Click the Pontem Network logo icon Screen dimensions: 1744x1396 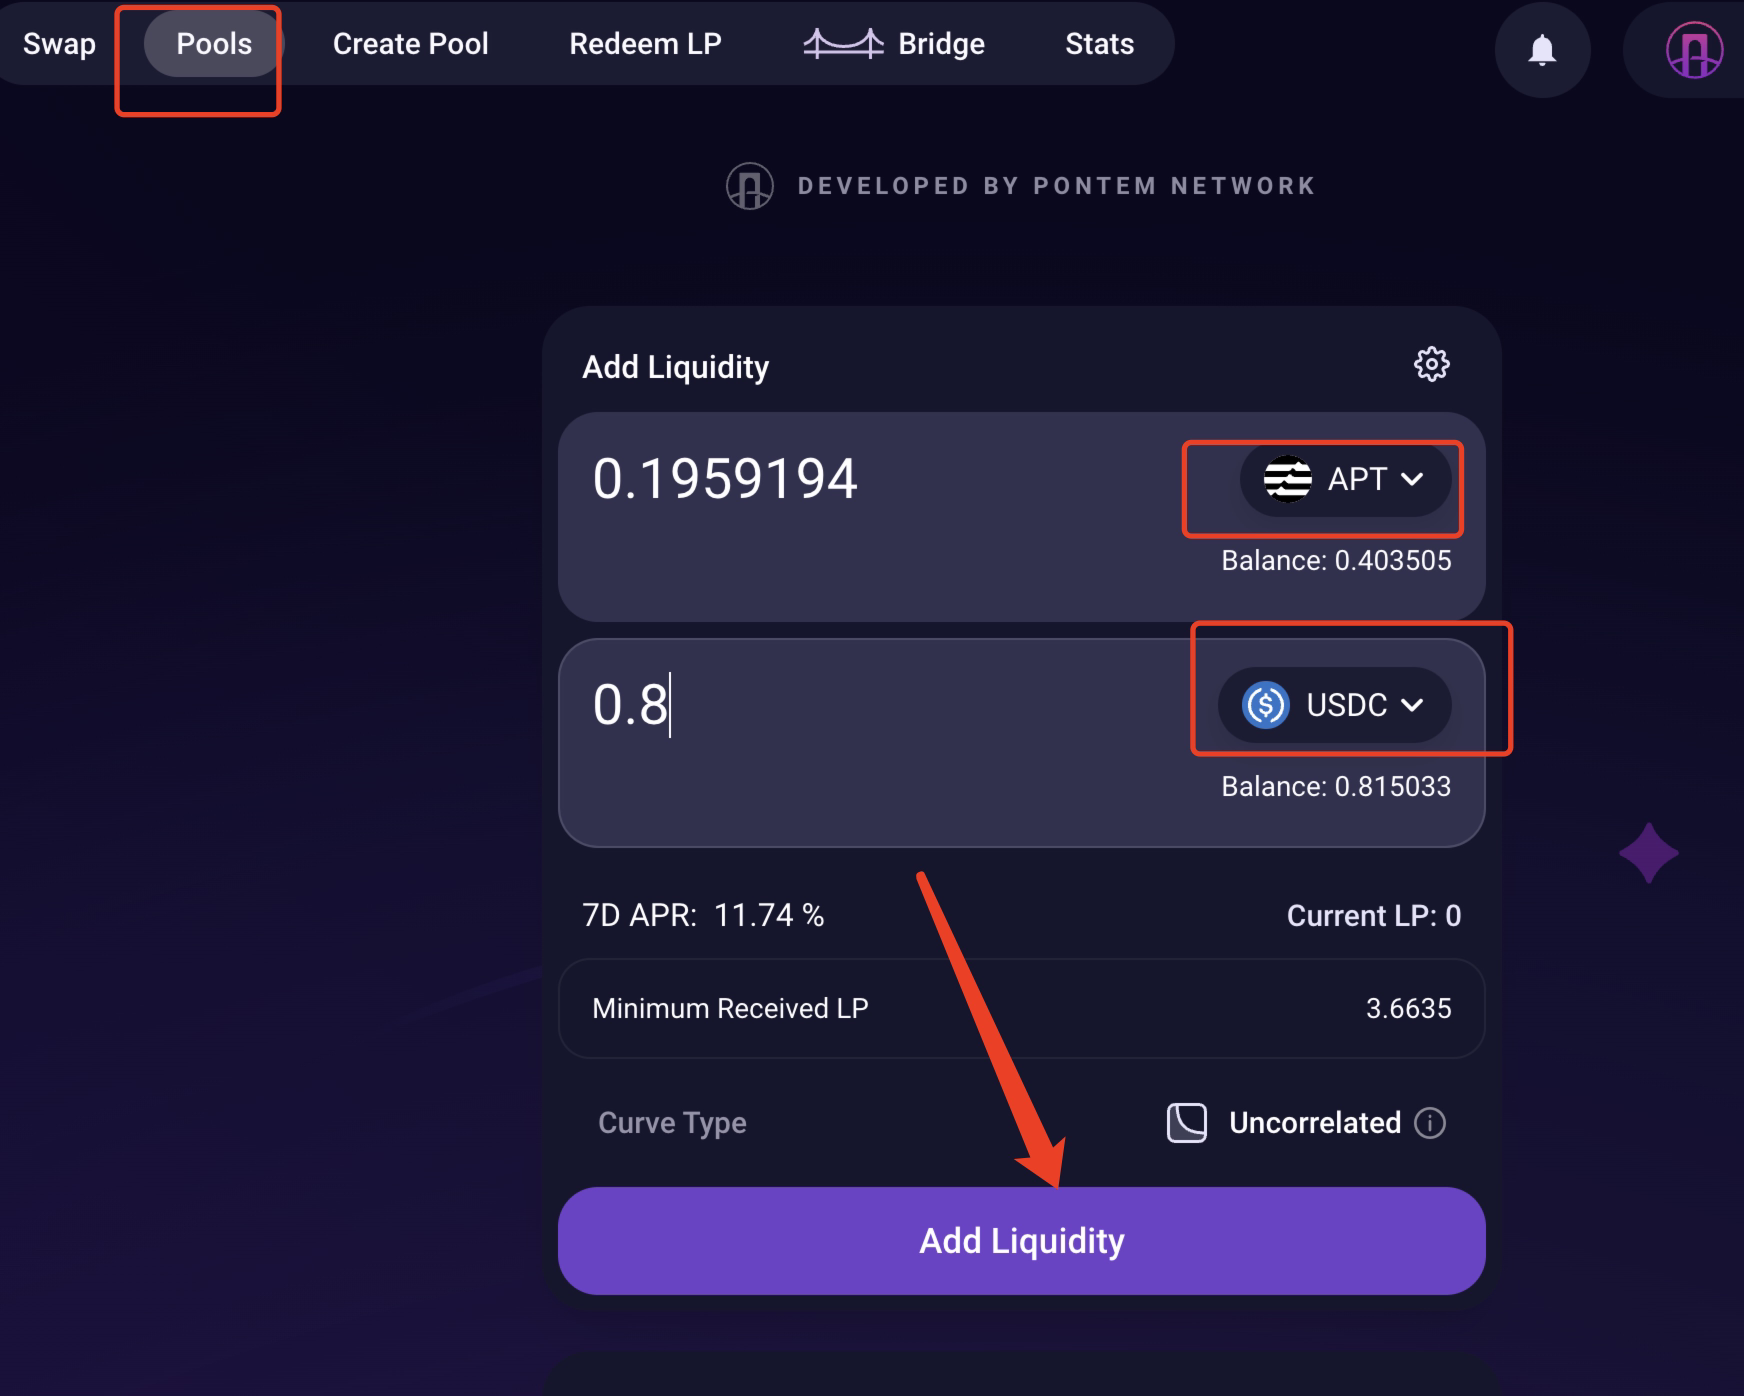(x=749, y=186)
